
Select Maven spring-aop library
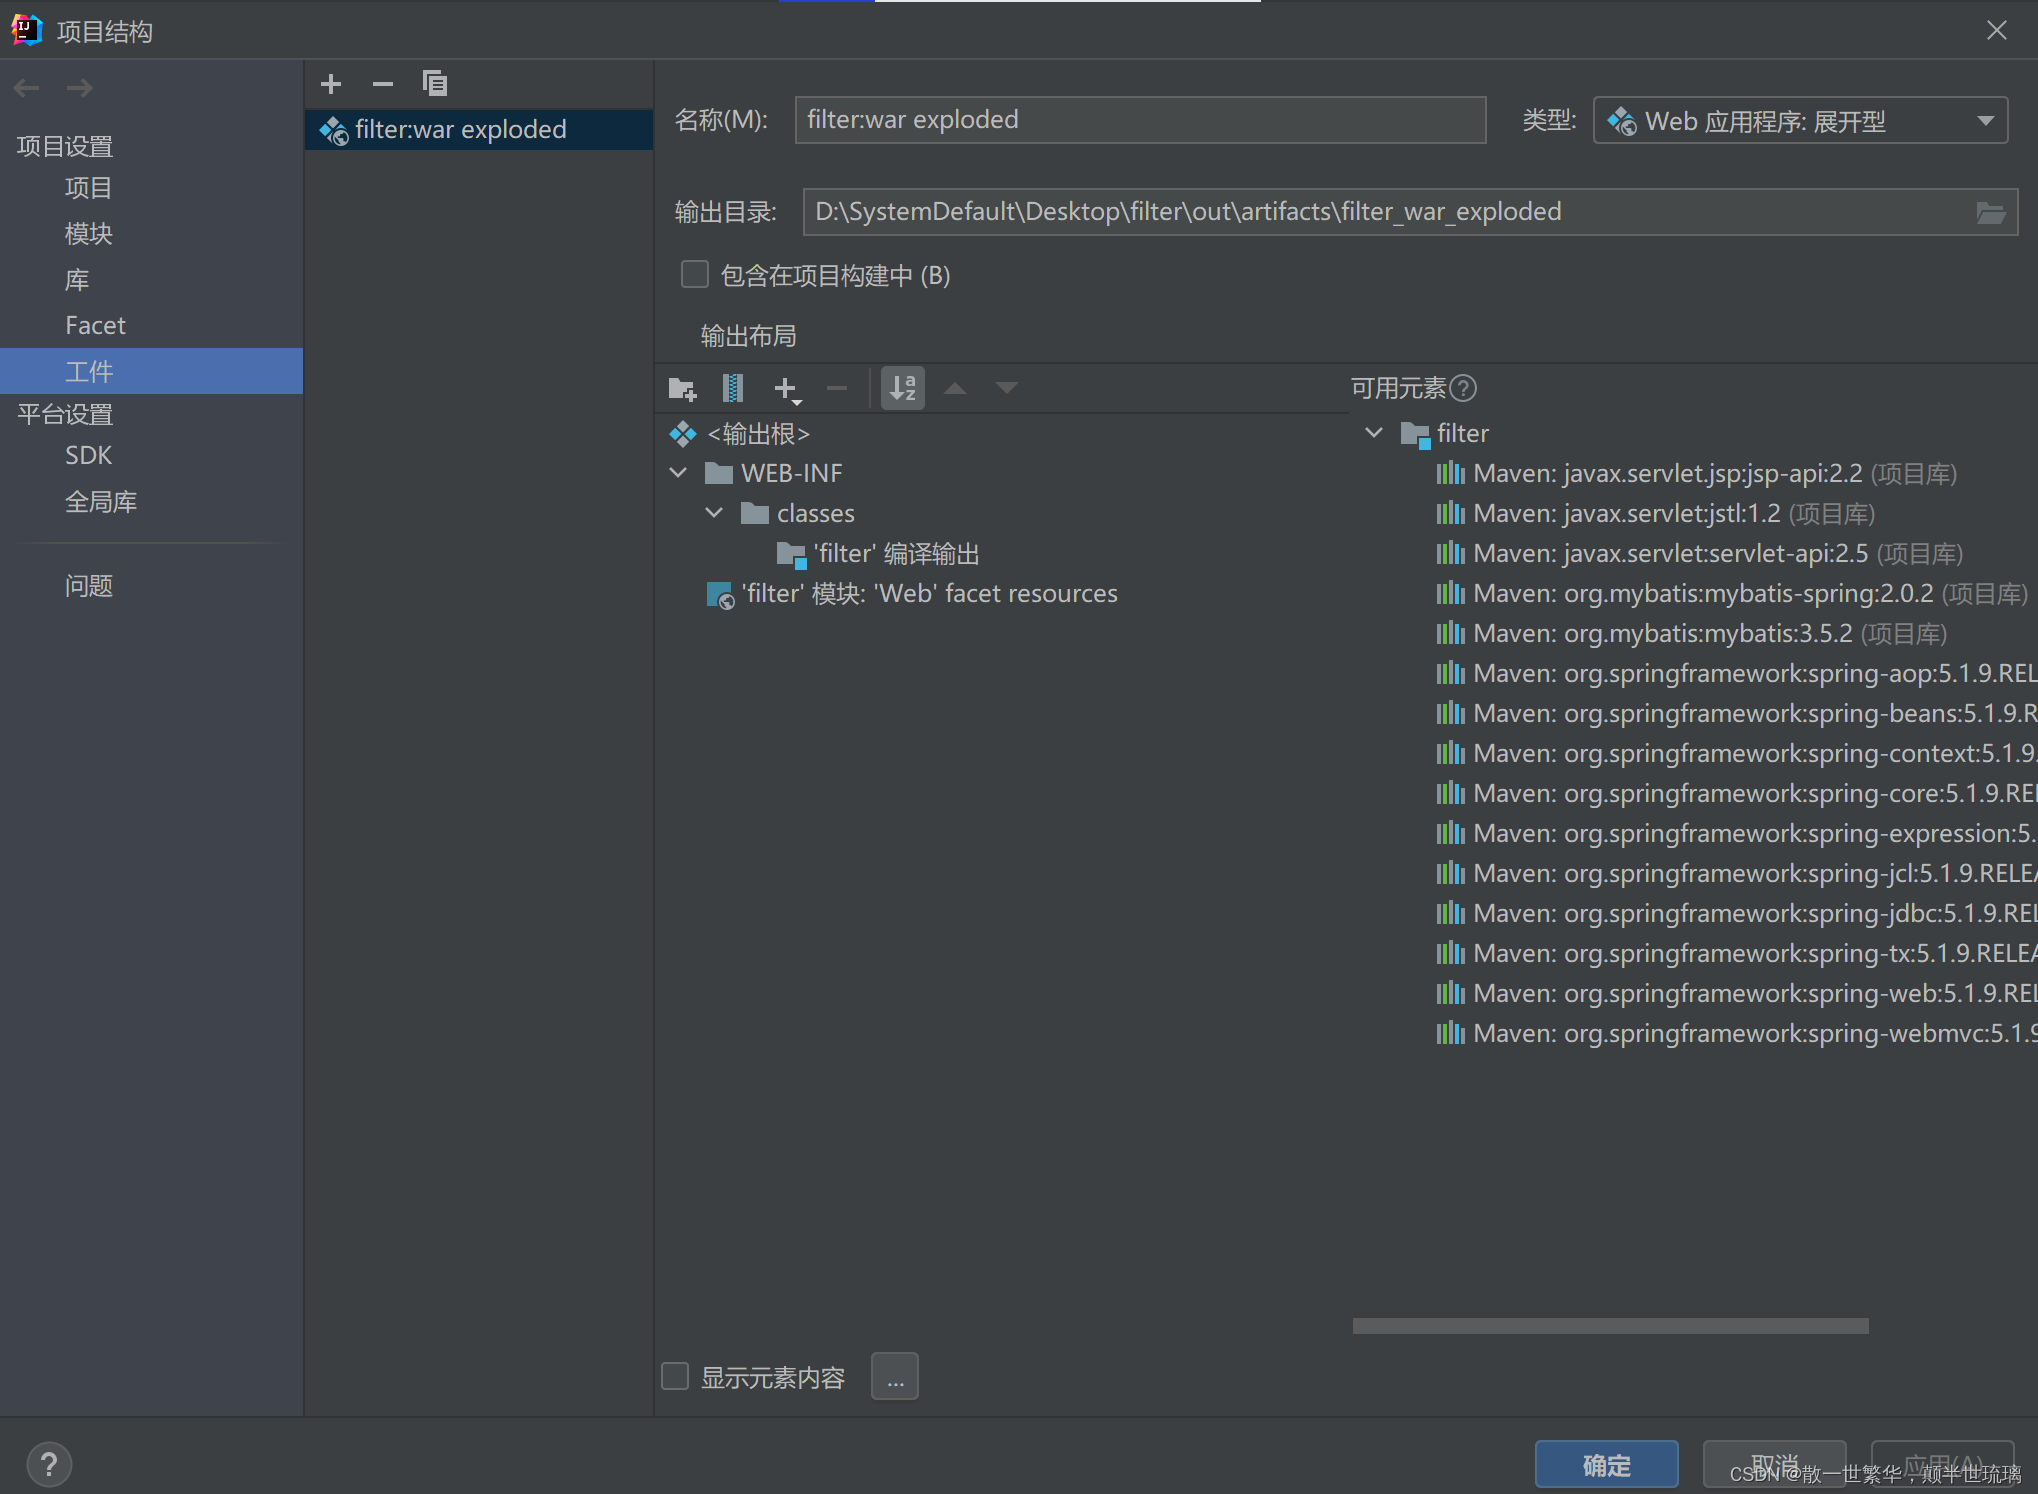(1736, 673)
